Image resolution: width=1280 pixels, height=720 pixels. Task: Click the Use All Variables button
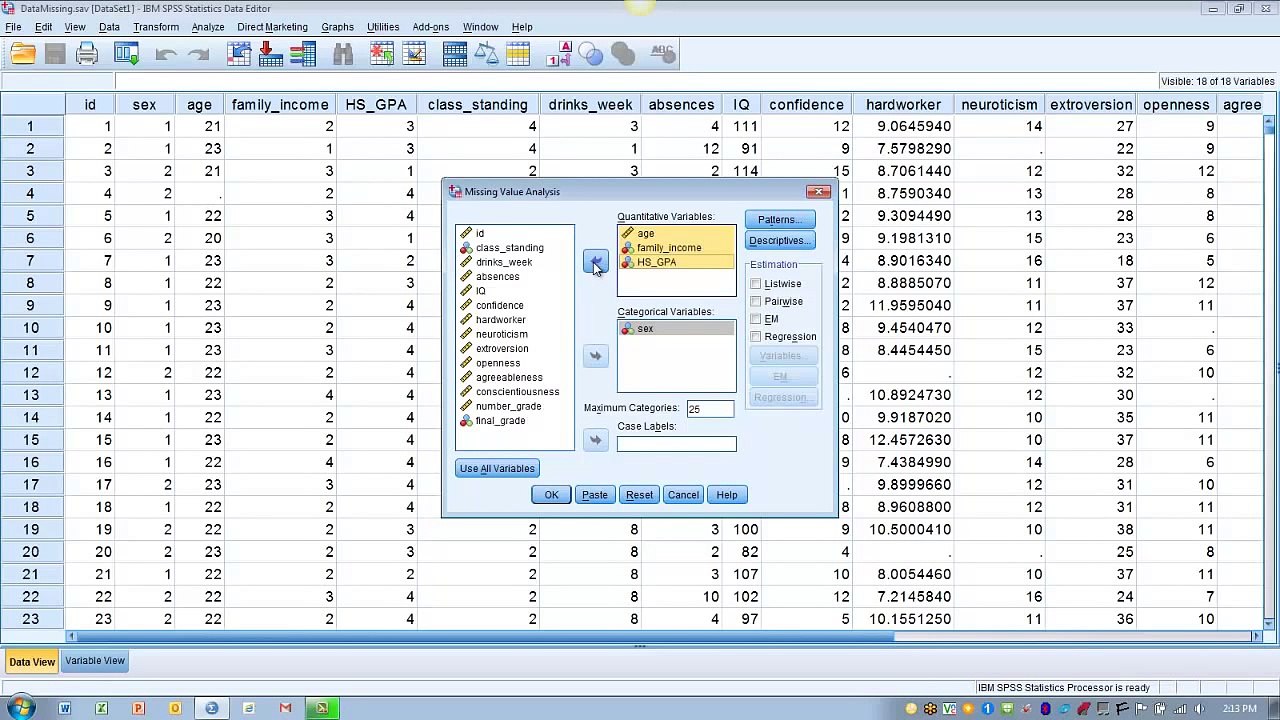coord(497,469)
